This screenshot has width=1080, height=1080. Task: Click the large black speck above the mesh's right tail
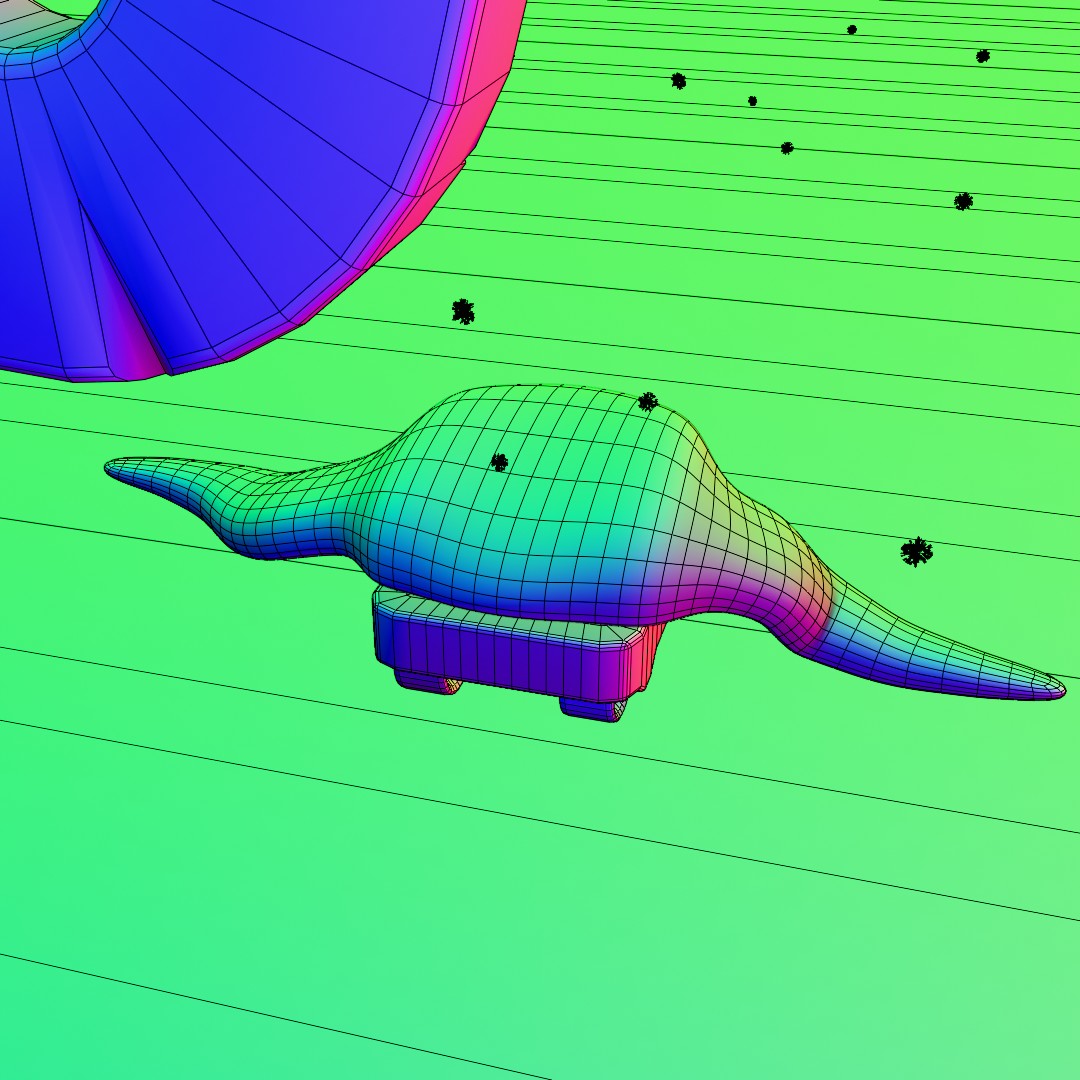point(916,551)
